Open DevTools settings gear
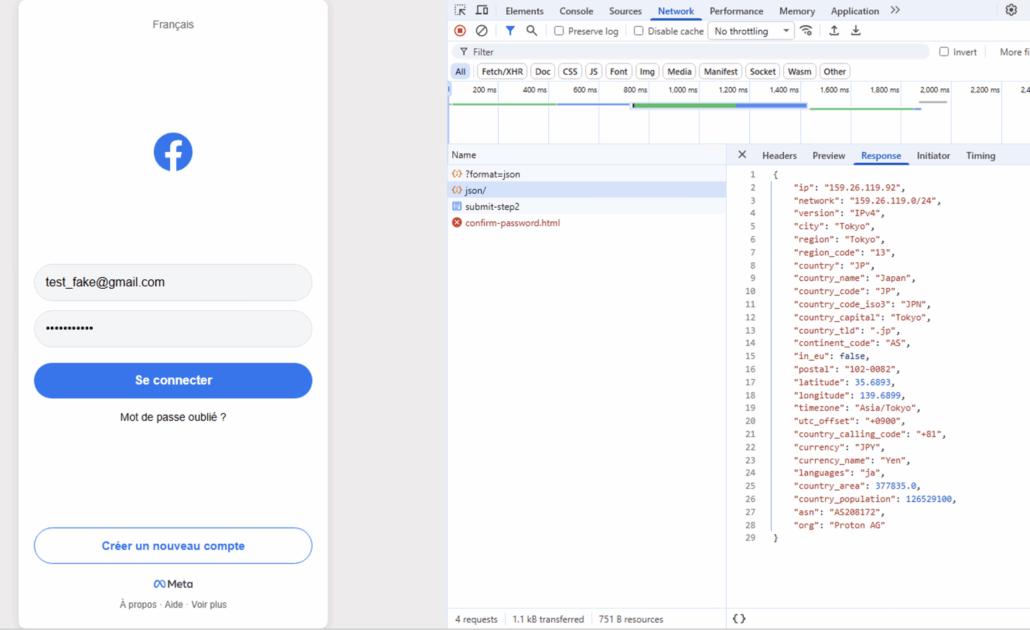Image resolution: width=1030 pixels, height=630 pixels. pos(1011,10)
